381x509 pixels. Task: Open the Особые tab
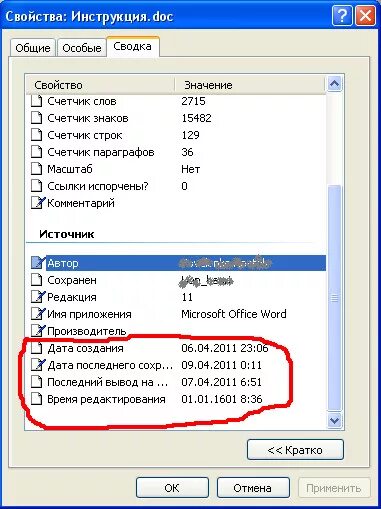(82, 48)
